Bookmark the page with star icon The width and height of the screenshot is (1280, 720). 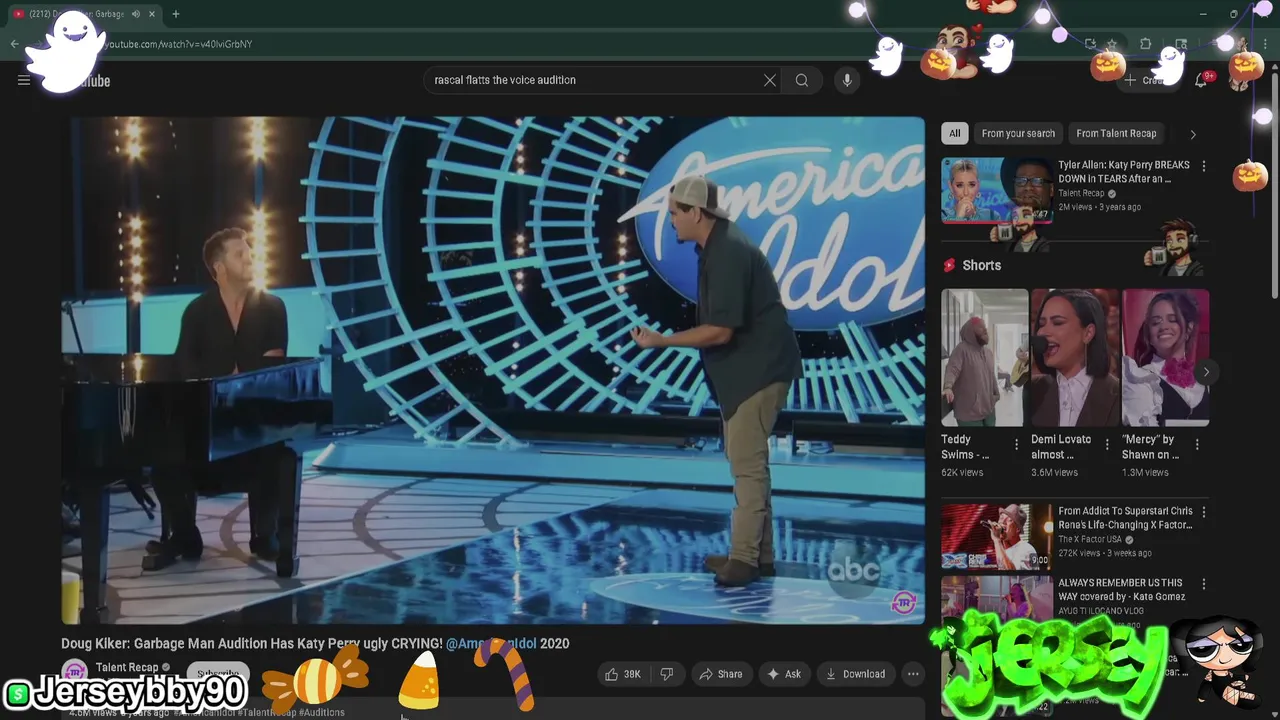tap(1112, 44)
